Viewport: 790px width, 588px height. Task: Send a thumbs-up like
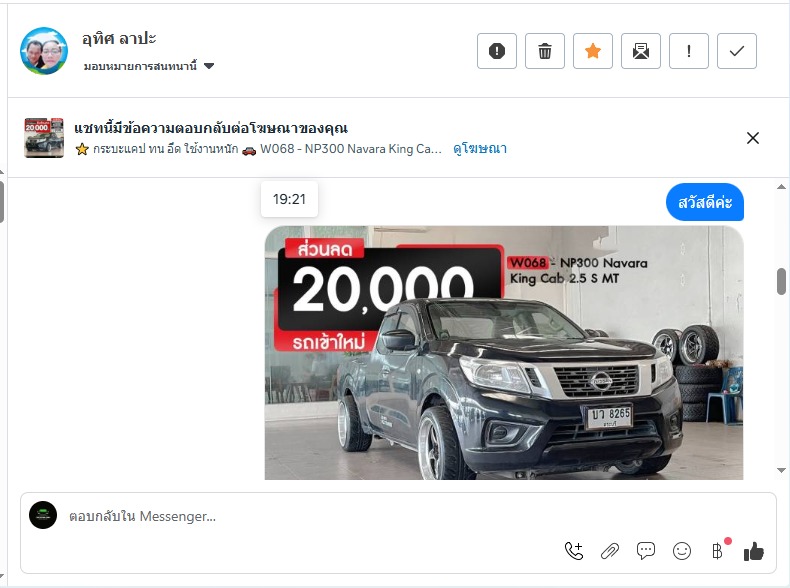click(754, 552)
